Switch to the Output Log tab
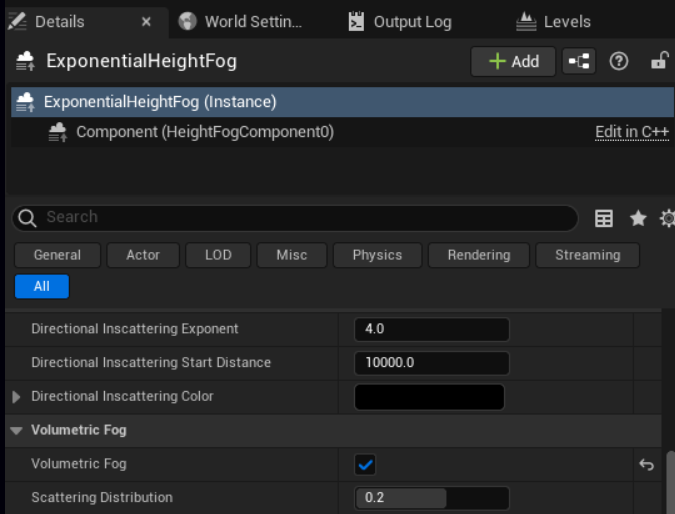The height and width of the screenshot is (514, 675). point(400,22)
